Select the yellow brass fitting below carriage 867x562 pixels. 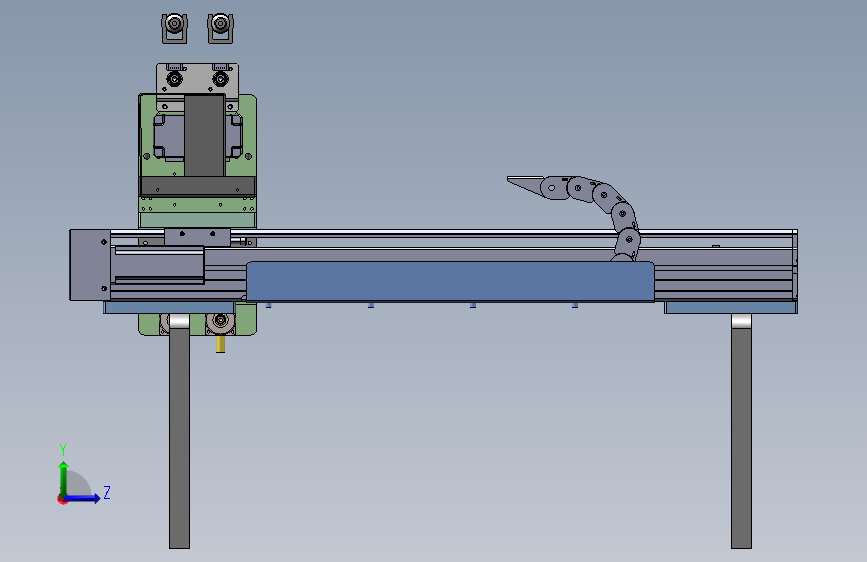tap(220, 344)
